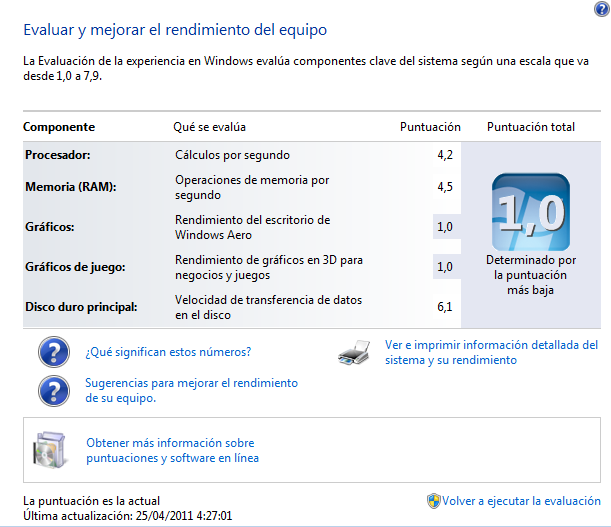The image size is (611, 527).
Task: Click the question icon beside 'Sugerencias para mejorar'
Action: (x=52, y=390)
